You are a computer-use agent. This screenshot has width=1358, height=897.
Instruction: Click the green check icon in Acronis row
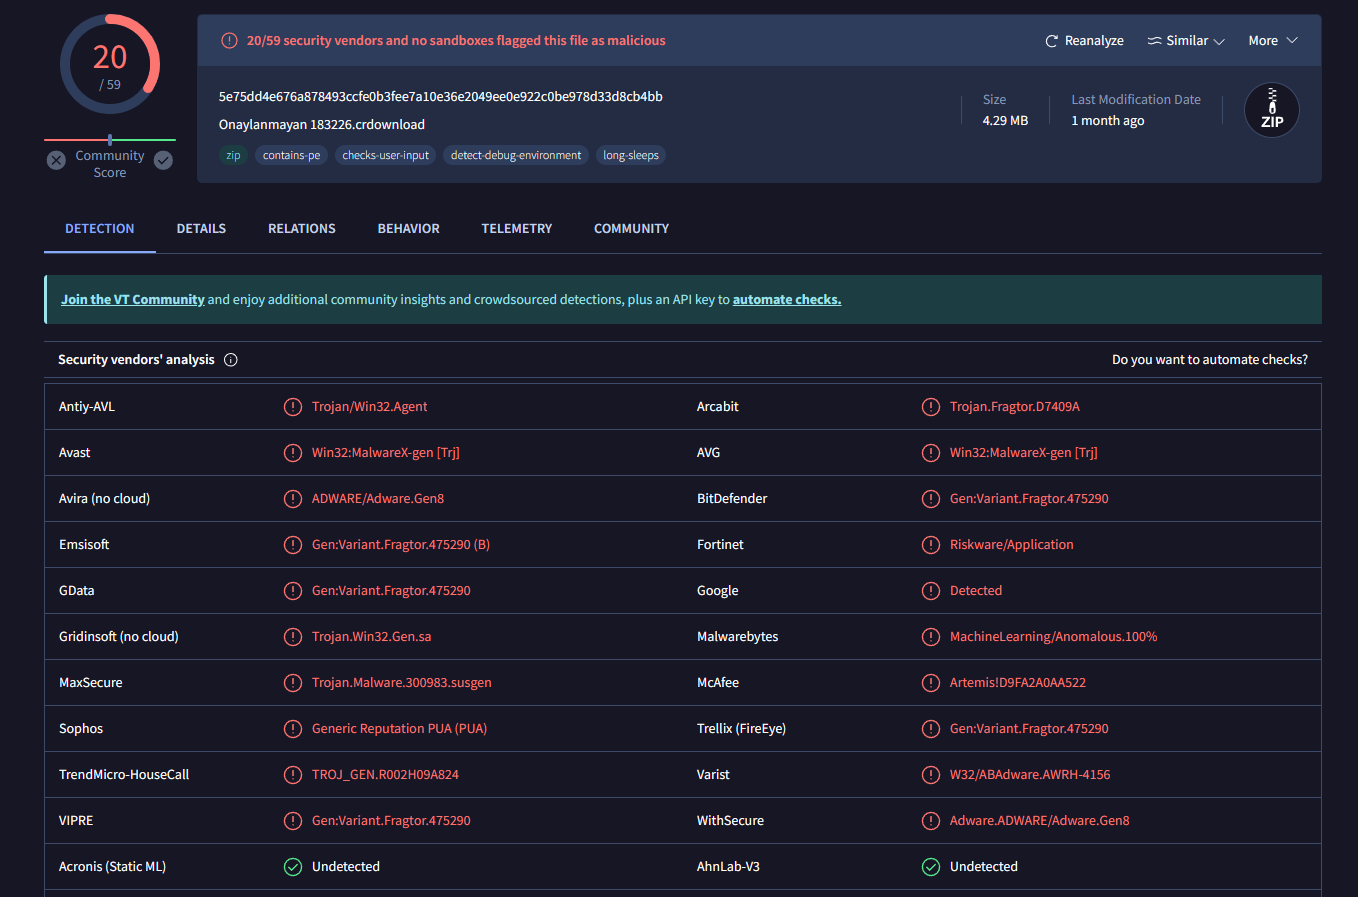click(293, 867)
